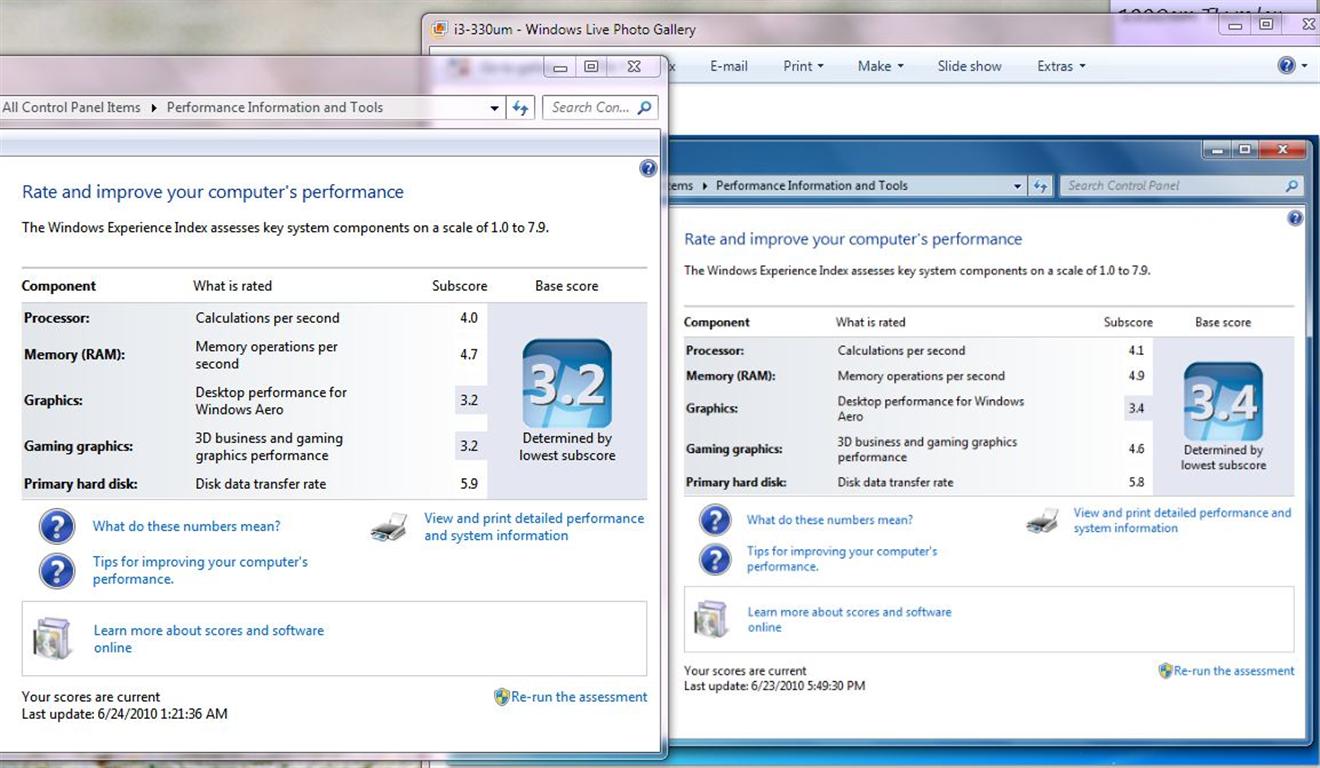Screen dimensions: 1320x768
Task: Click the Search Control Panel field in the right window
Action: point(1182,186)
